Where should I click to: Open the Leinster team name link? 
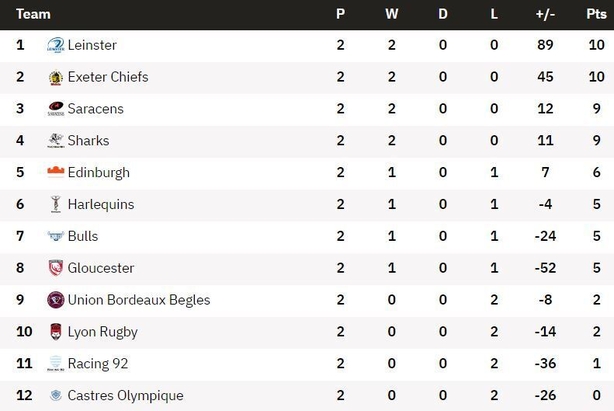coord(92,45)
